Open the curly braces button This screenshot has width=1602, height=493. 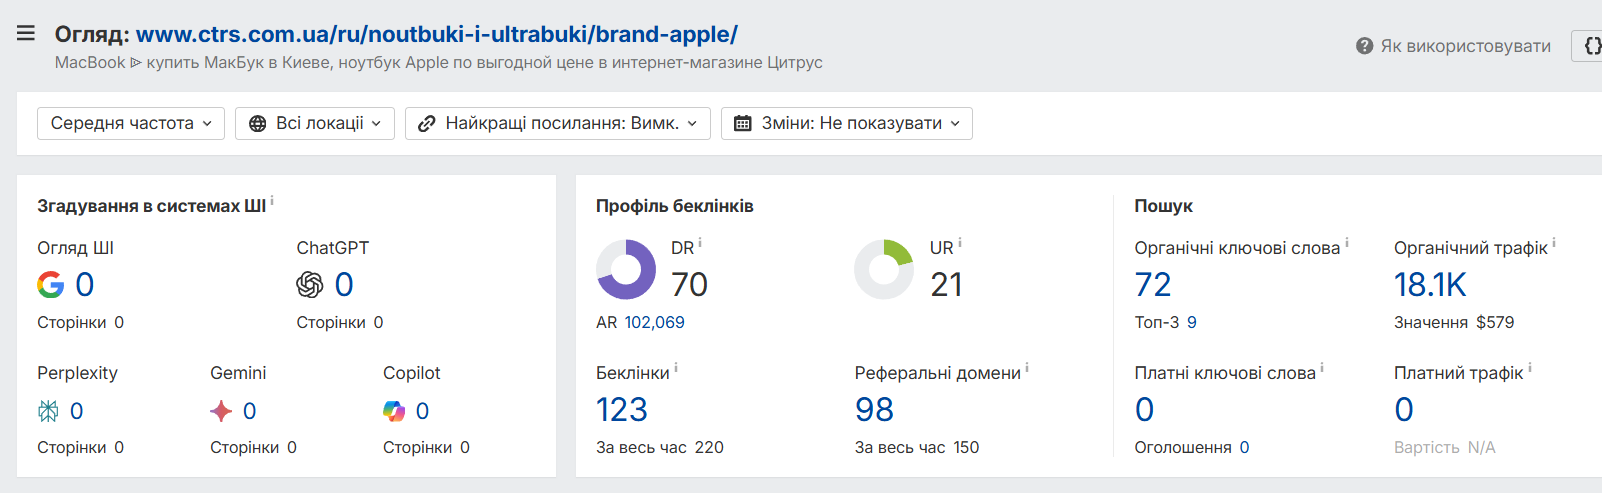tap(1590, 46)
